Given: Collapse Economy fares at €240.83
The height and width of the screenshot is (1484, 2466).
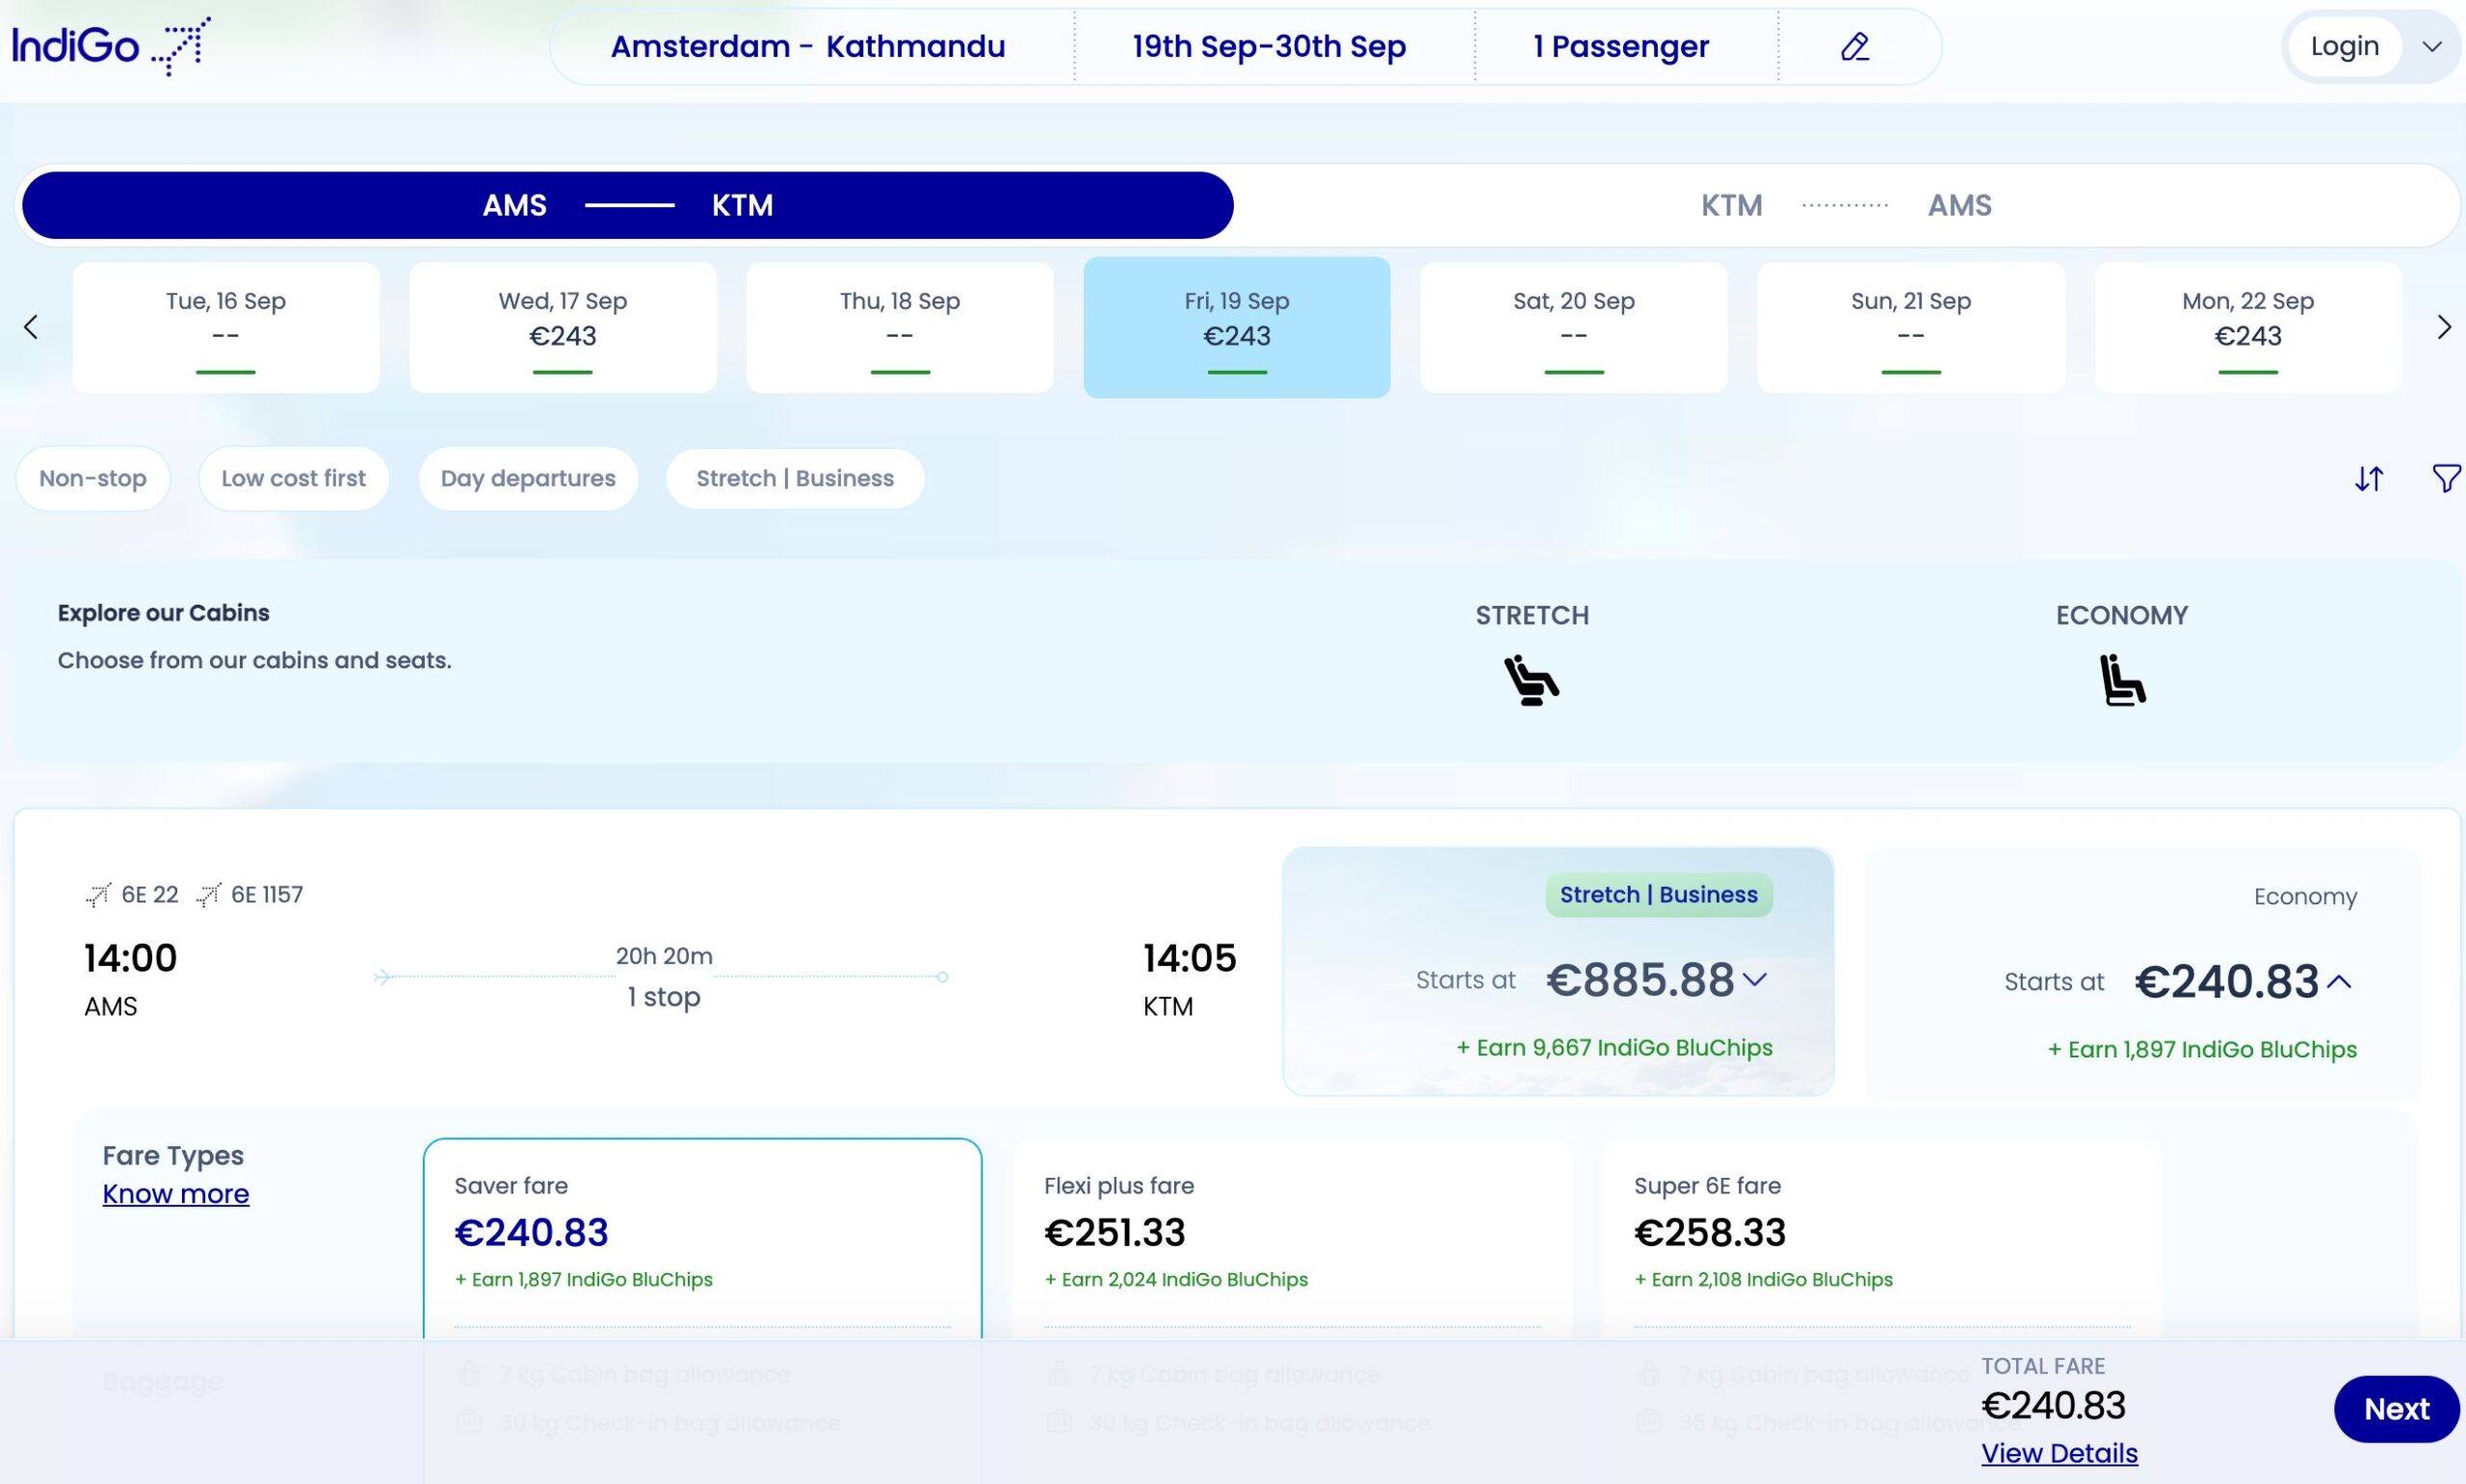Looking at the screenshot, I should point(2339,982).
